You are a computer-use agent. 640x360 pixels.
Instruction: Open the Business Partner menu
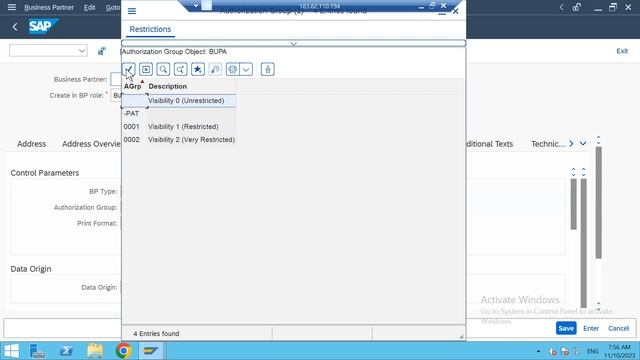click(49, 7)
